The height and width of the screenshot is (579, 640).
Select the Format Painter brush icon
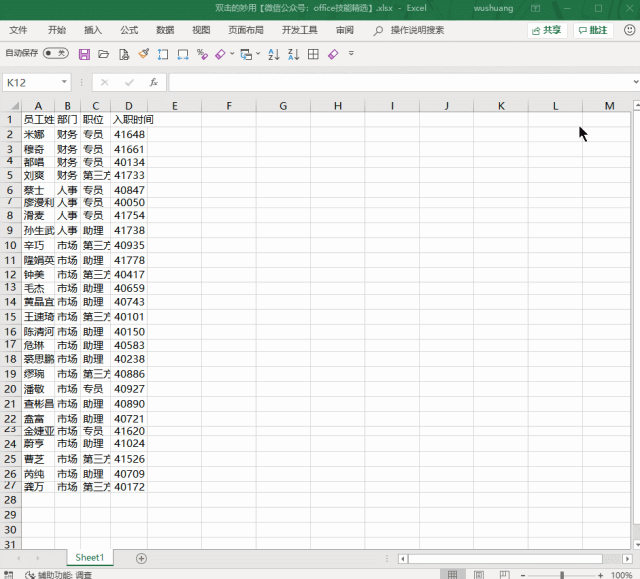coord(143,54)
